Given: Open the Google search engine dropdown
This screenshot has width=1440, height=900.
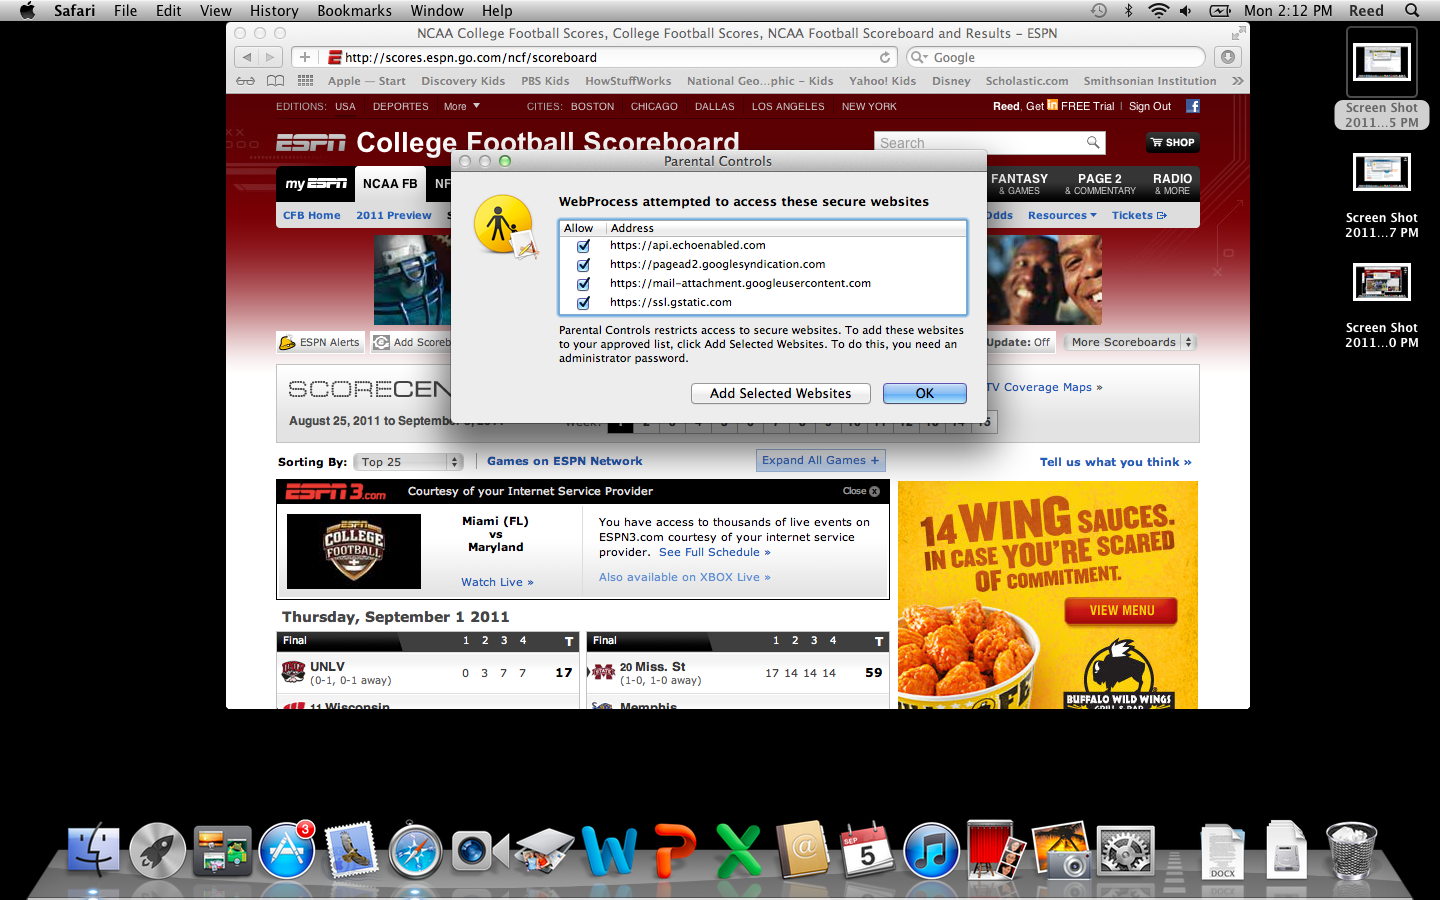Looking at the screenshot, I should click(920, 57).
